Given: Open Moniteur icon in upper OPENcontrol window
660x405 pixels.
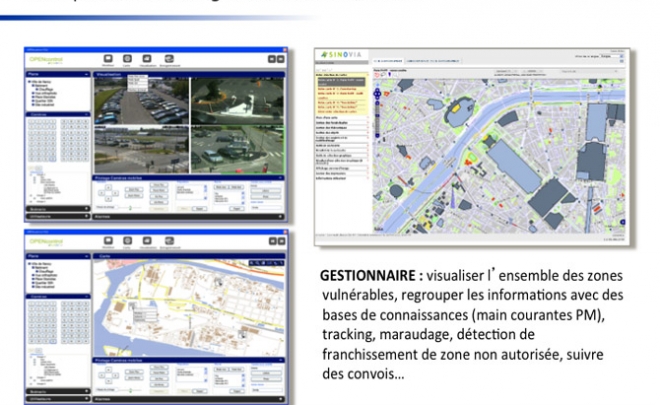Looking at the screenshot, I should click(108, 59).
